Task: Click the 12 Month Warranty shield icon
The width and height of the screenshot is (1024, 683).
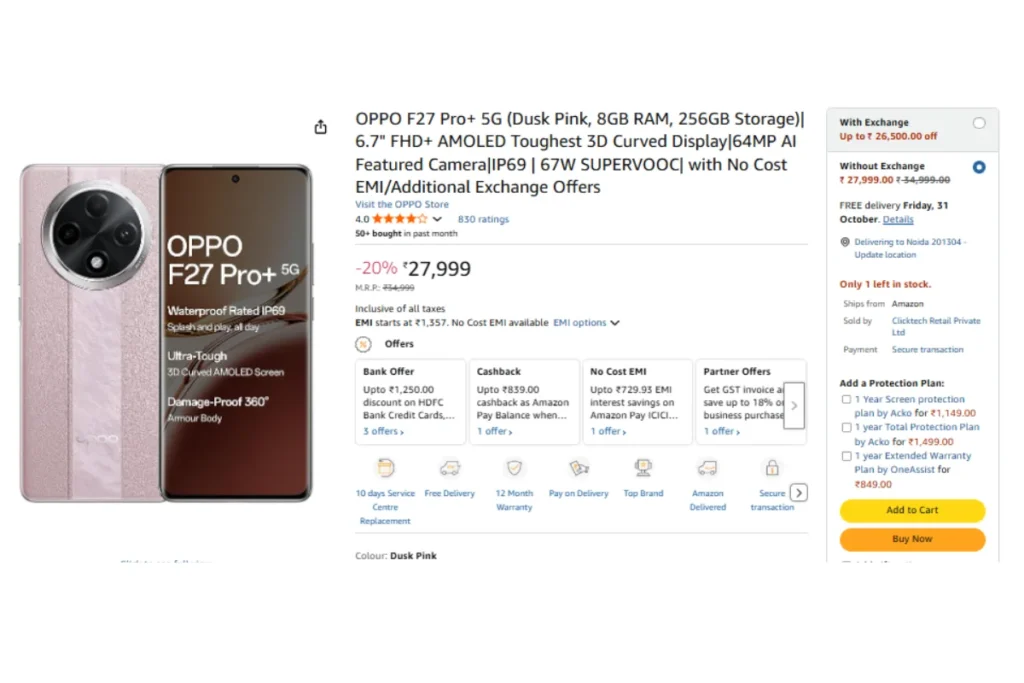Action: click(514, 468)
